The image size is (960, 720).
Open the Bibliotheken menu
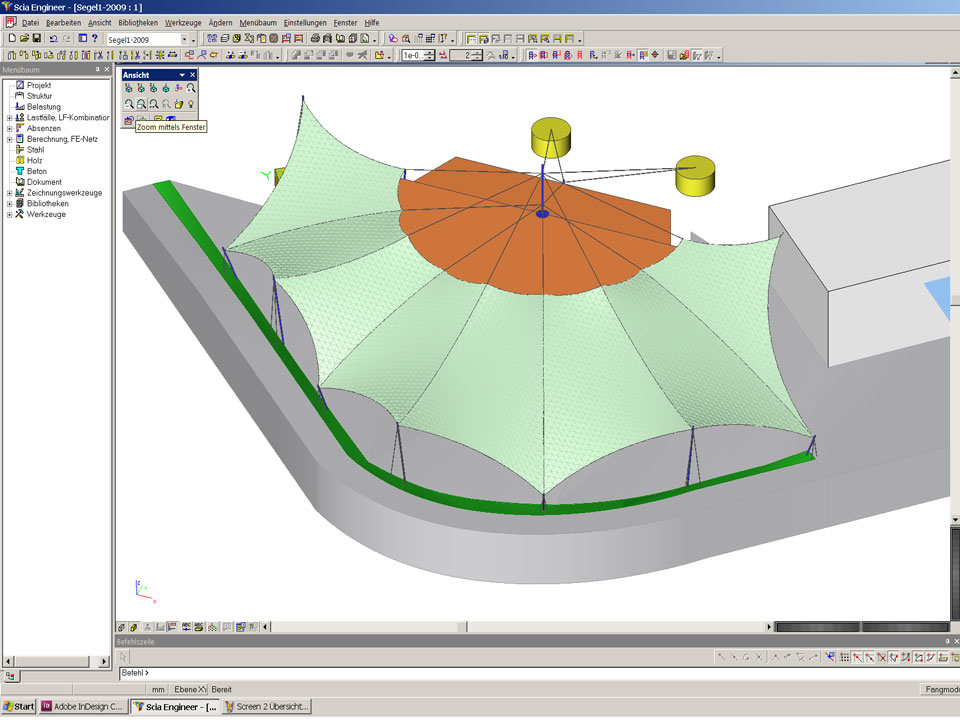pos(137,22)
